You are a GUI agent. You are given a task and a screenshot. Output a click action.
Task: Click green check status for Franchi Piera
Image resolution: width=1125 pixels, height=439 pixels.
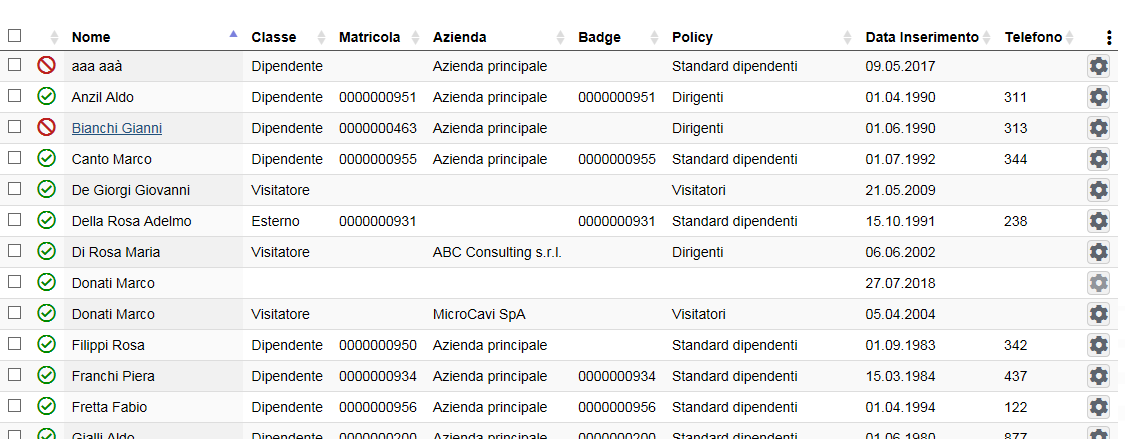pyautogui.click(x=46, y=376)
